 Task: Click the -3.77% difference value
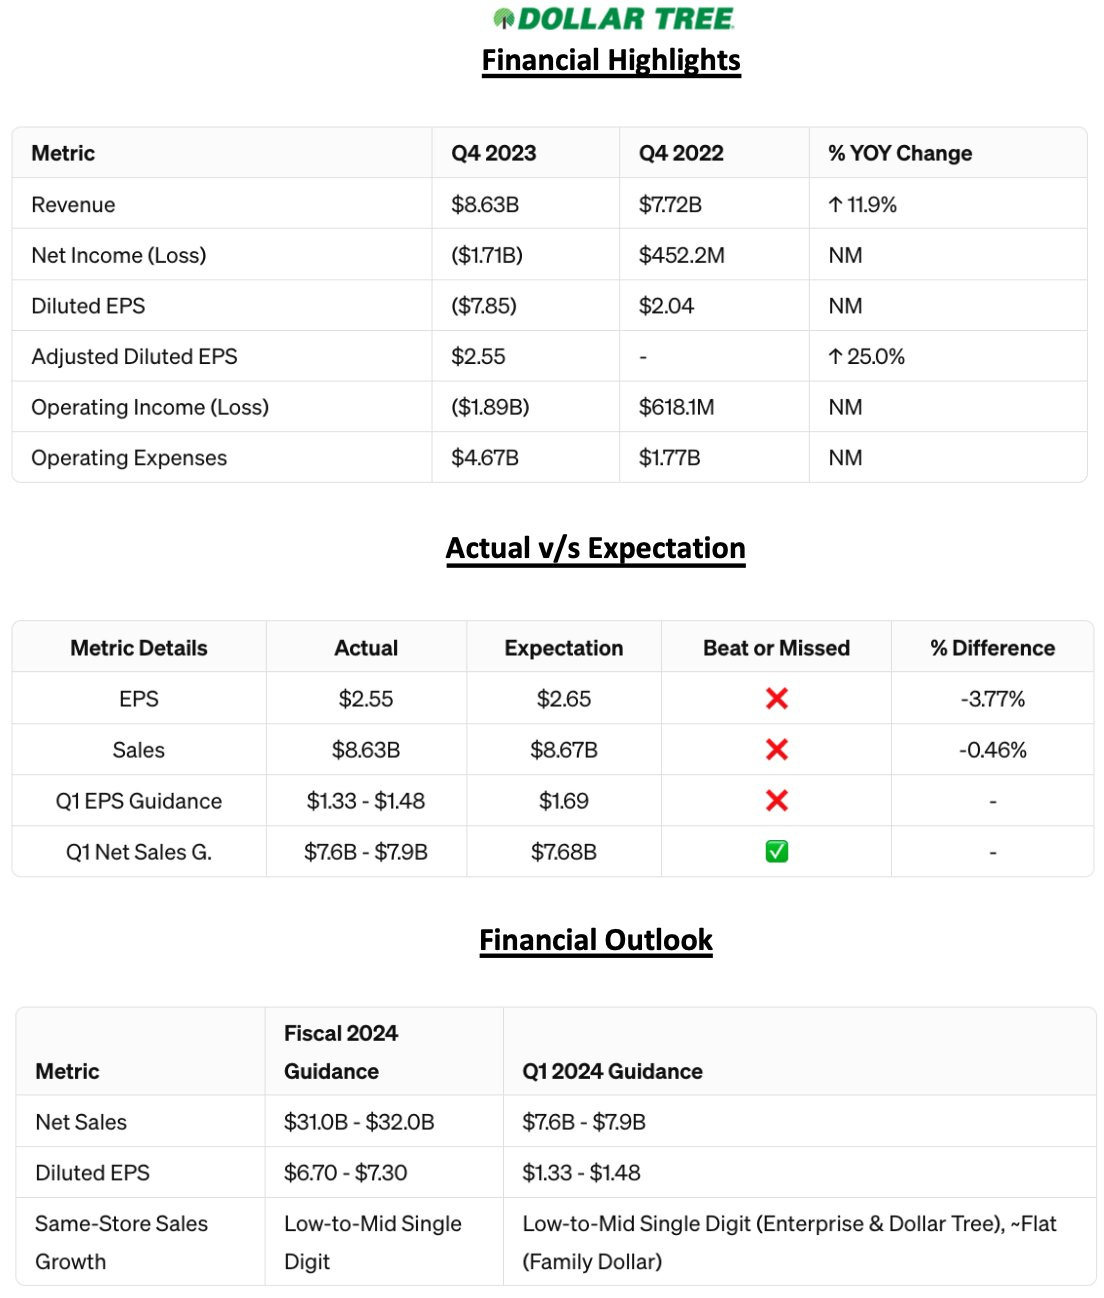coord(992,699)
